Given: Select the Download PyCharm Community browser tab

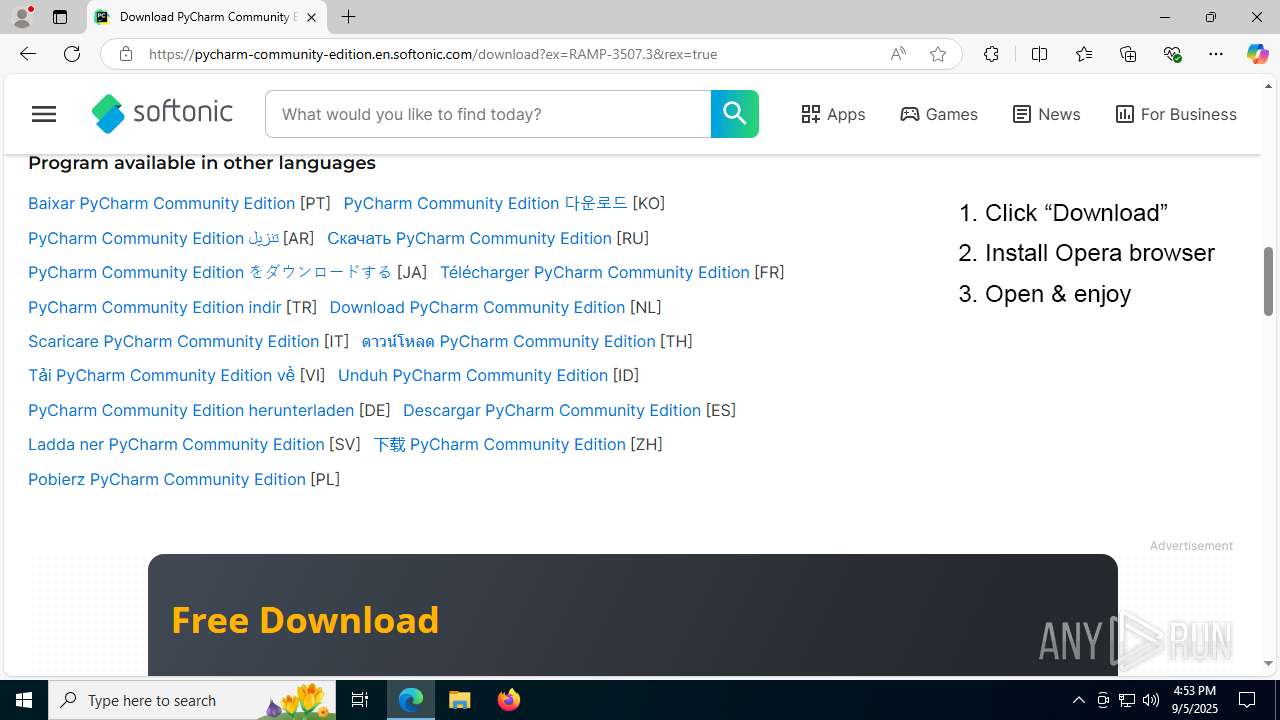Looking at the screenshot, I should (207, 17).
